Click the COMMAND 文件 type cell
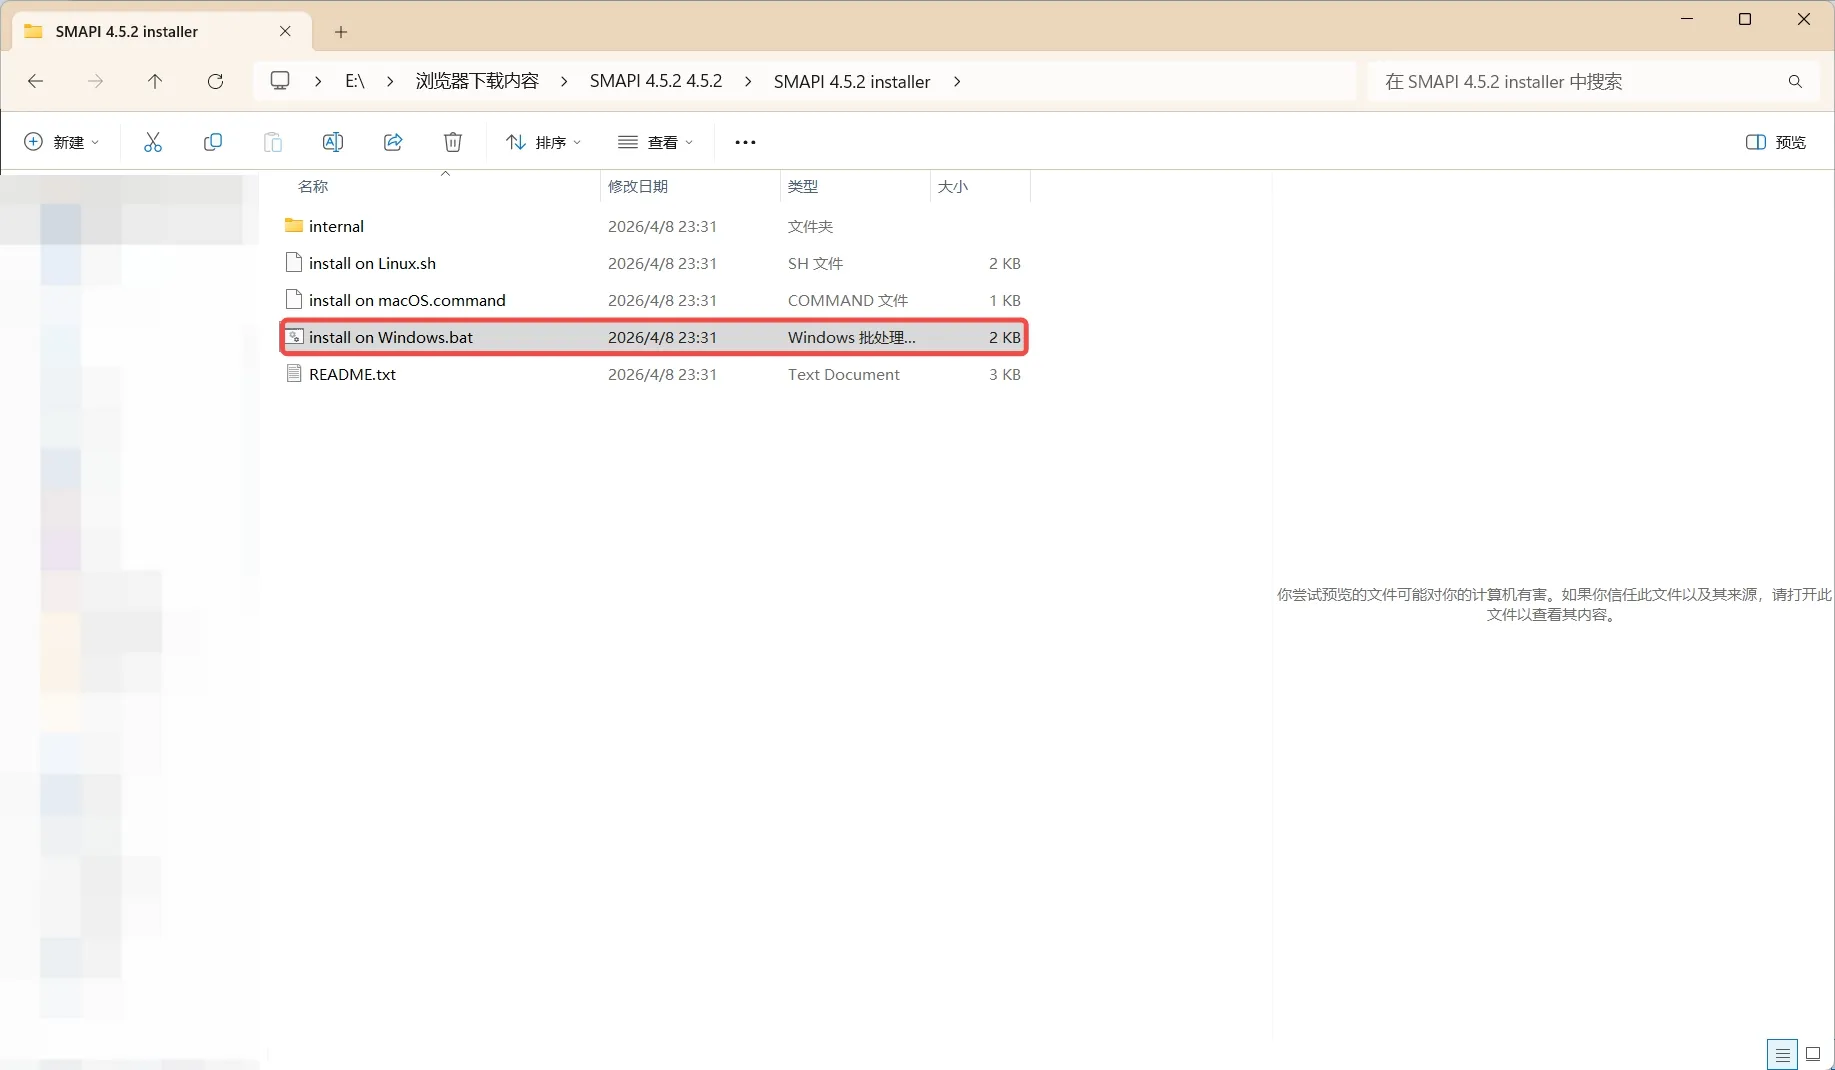This screenshot has height=1070, width=1835. (848, 300)
